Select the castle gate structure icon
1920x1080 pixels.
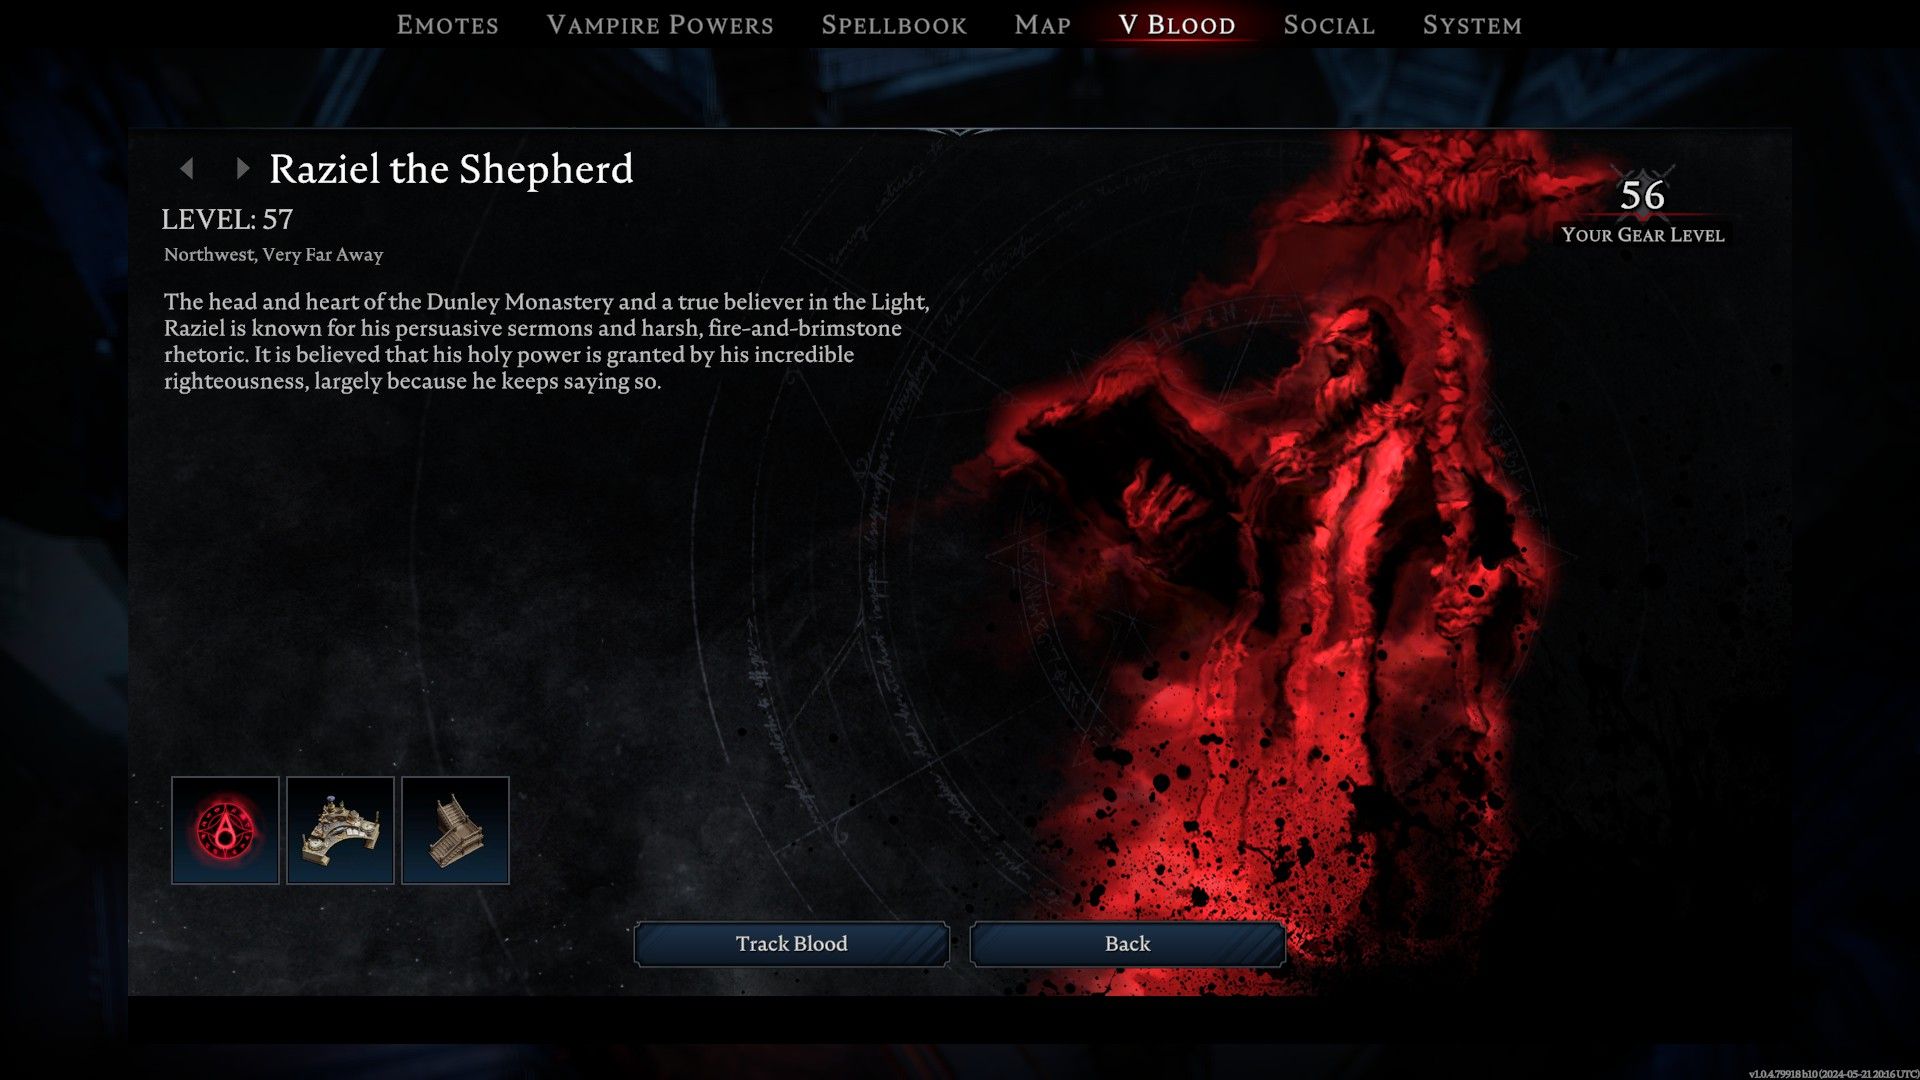point(454,829)
